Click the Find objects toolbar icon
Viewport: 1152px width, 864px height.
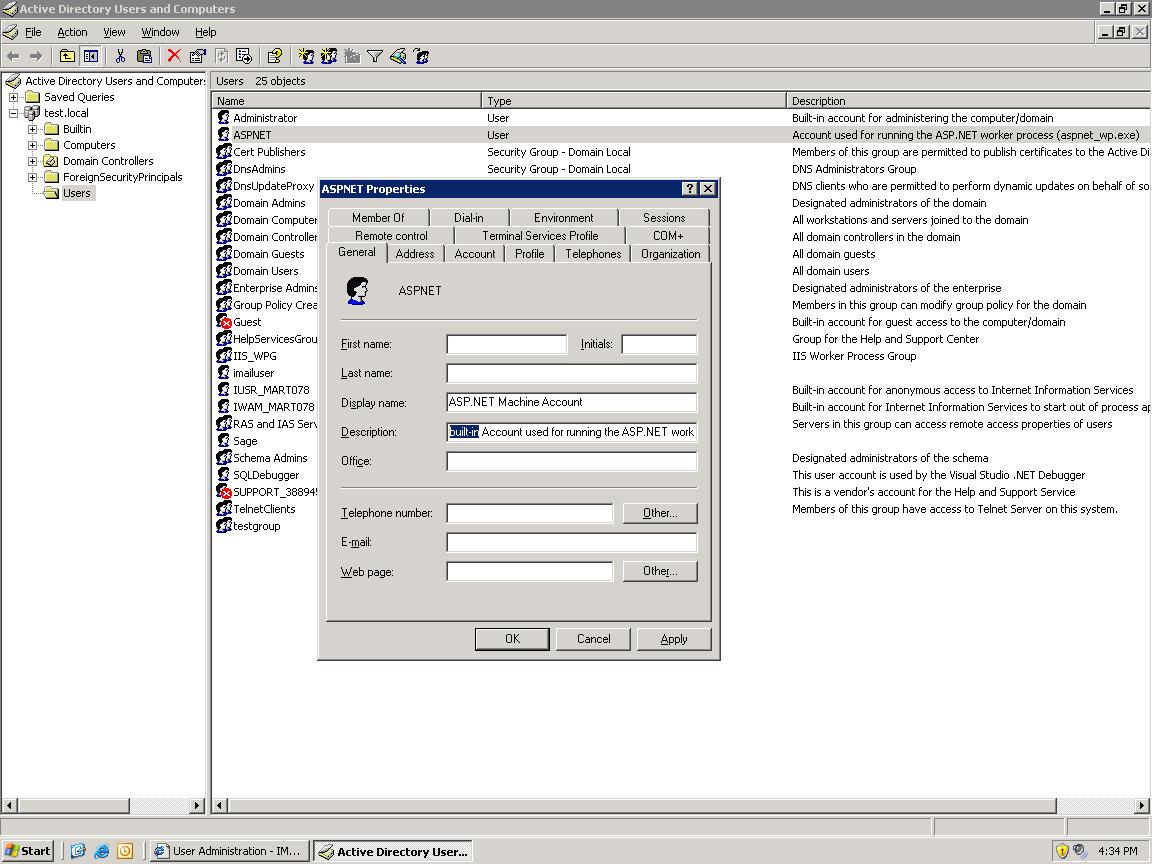397,56
